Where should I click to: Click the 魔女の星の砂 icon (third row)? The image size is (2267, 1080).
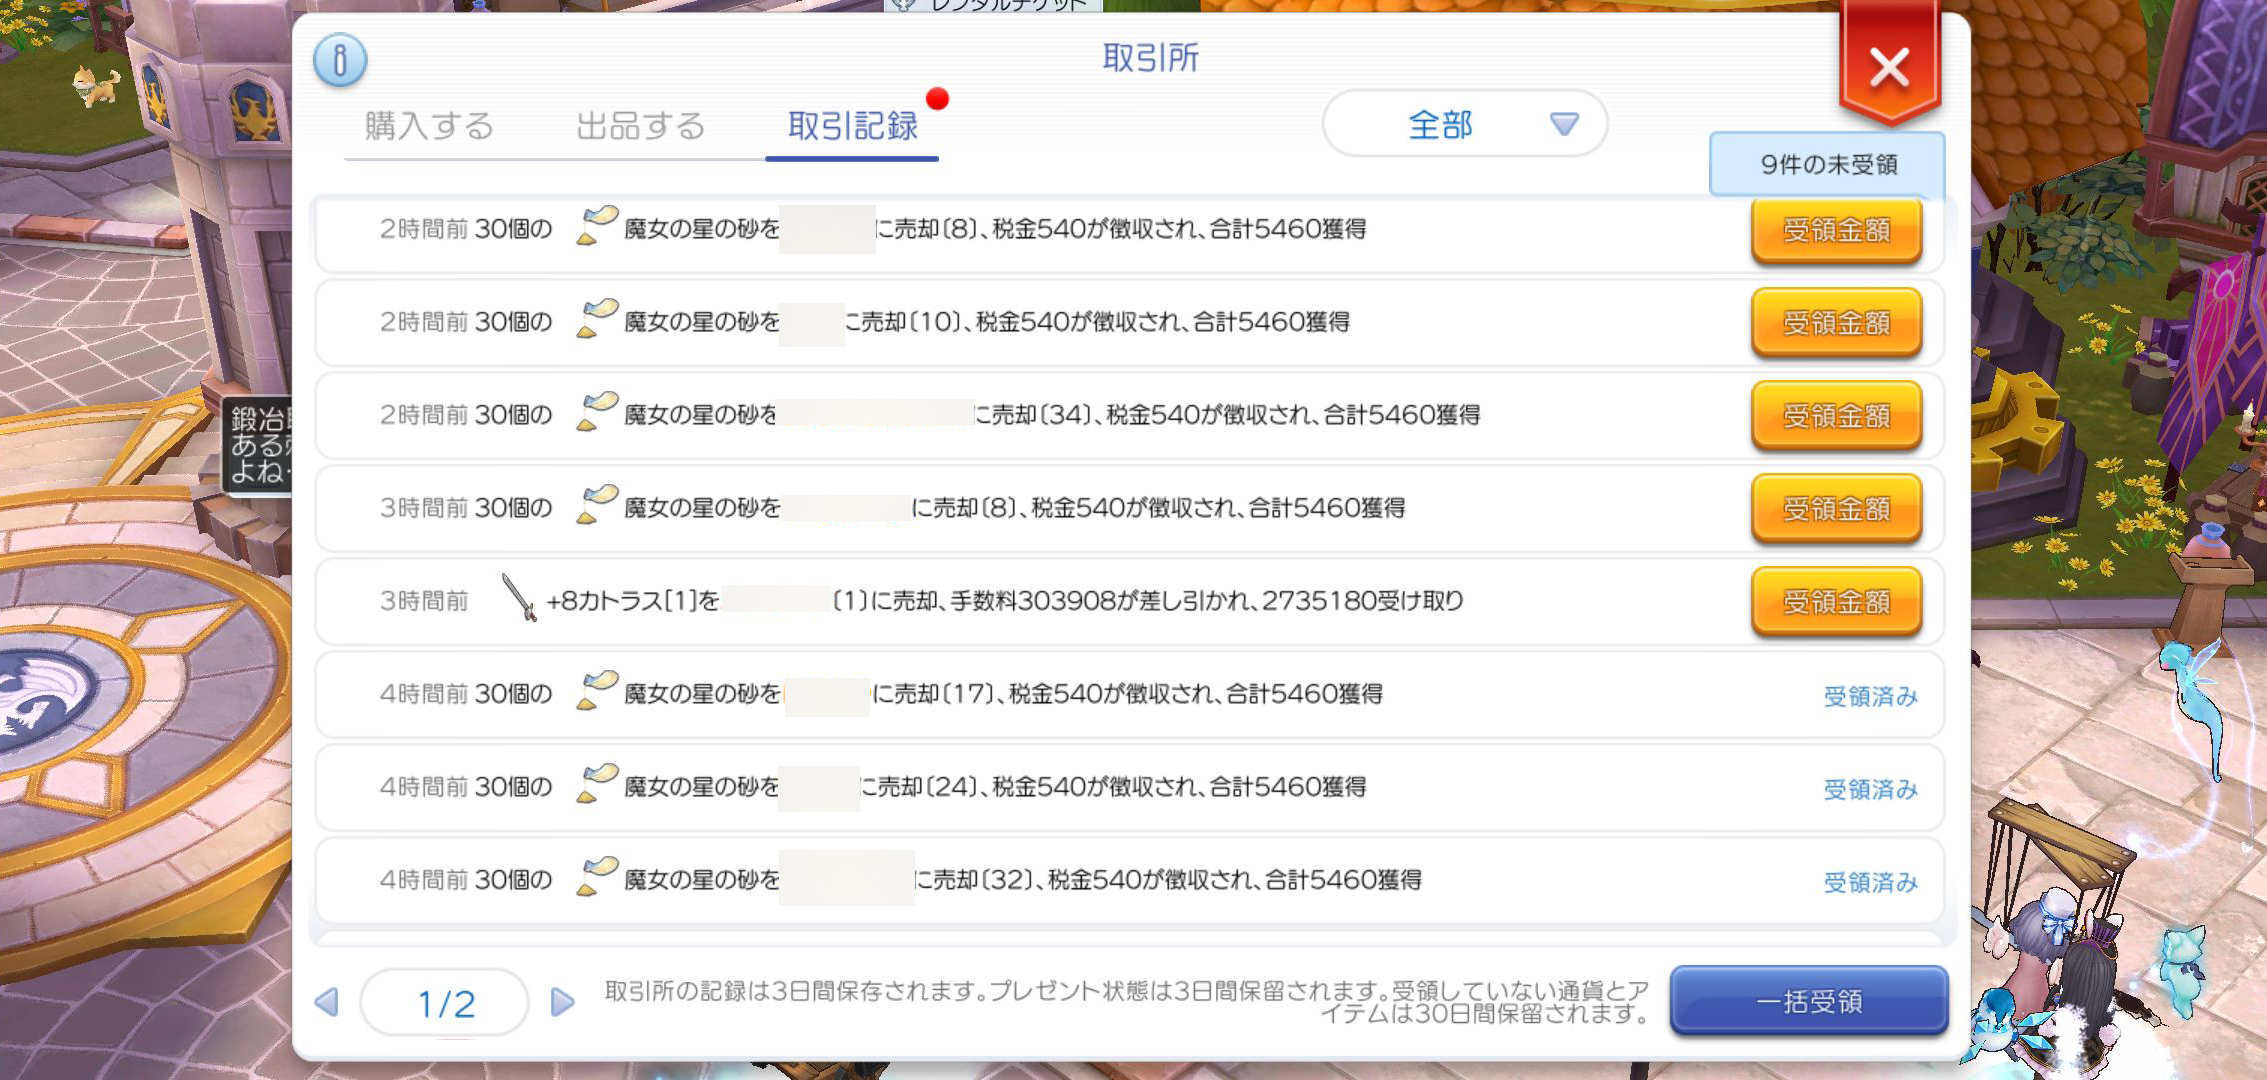[594, 415]
